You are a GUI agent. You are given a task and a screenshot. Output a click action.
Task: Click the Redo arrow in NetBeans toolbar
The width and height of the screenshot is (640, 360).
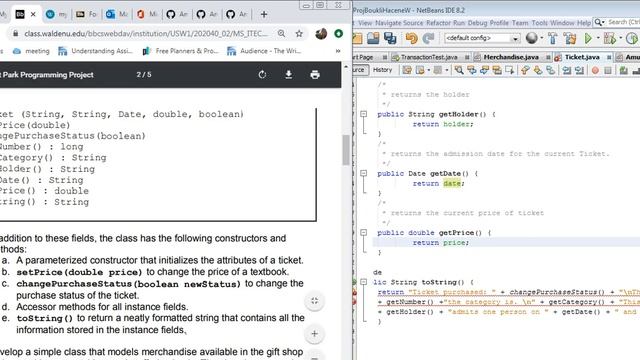tap(428, 38)
